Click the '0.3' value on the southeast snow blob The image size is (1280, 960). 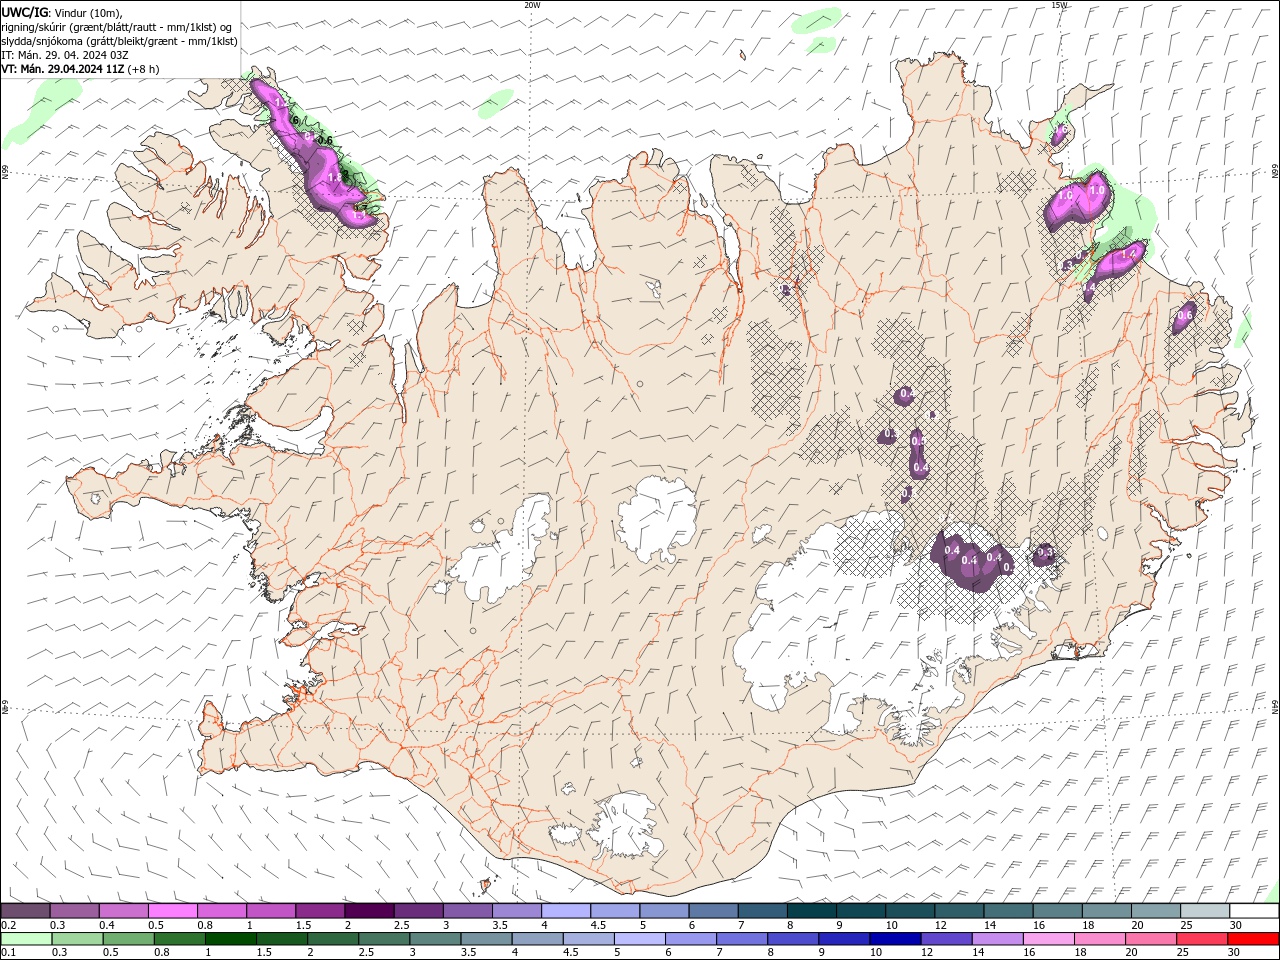(1045, 552)
